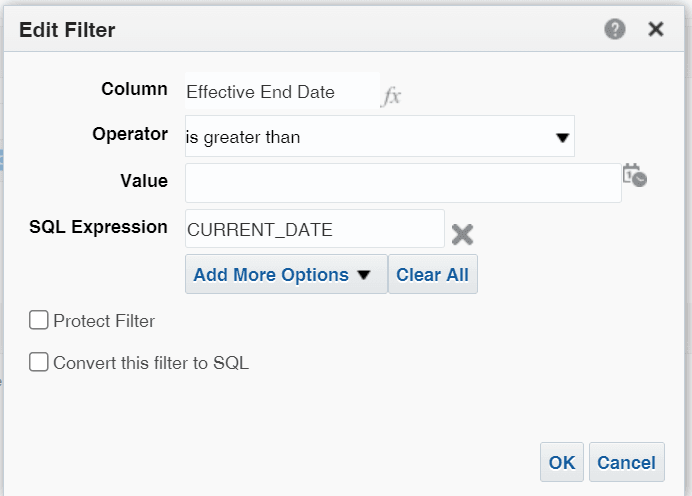Select the Effective End Date column field
The height and width of the screenshot is (496, 692).
coord(281,92)
